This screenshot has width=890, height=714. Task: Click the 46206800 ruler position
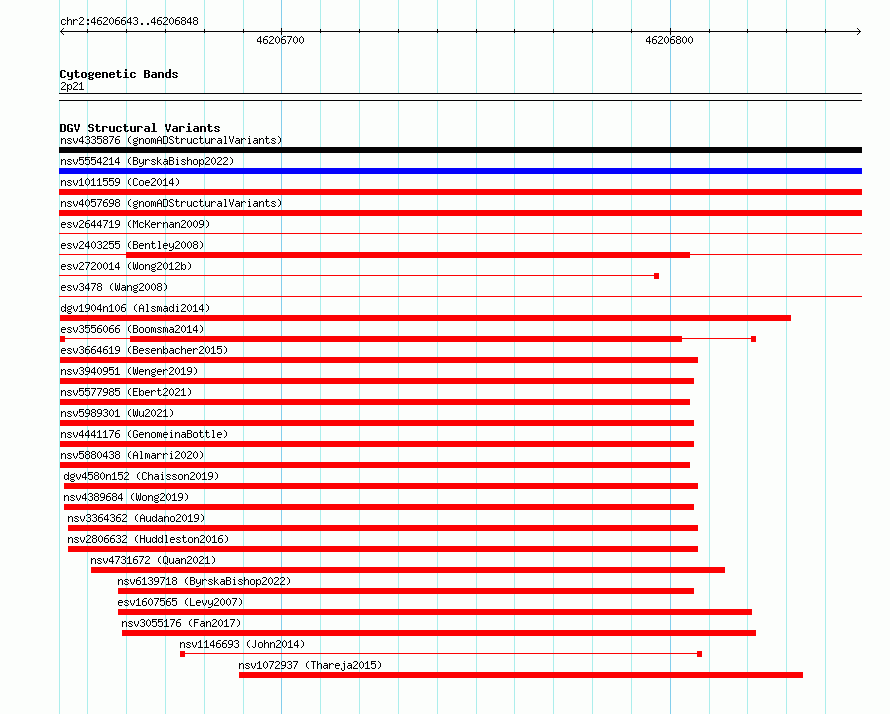coord(669,40)
